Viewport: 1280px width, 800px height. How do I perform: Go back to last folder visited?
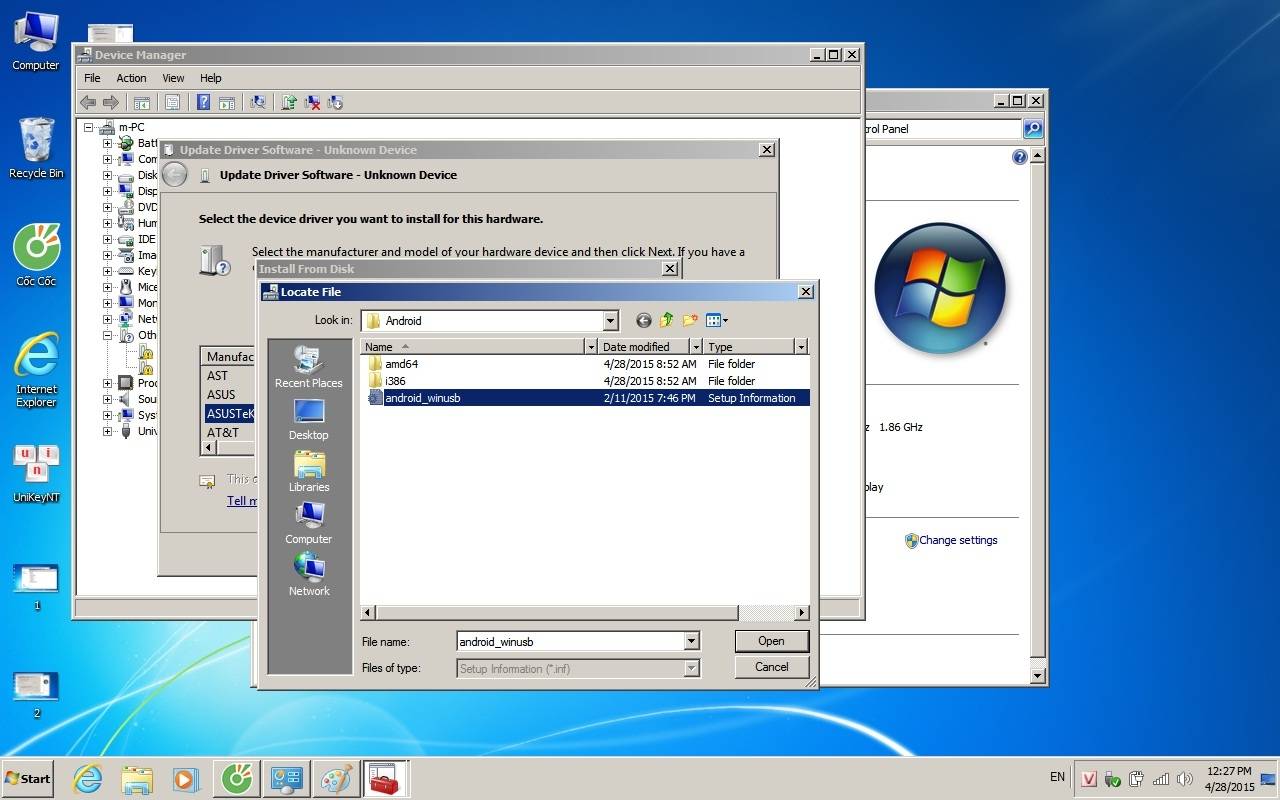[x=643, y=321]
